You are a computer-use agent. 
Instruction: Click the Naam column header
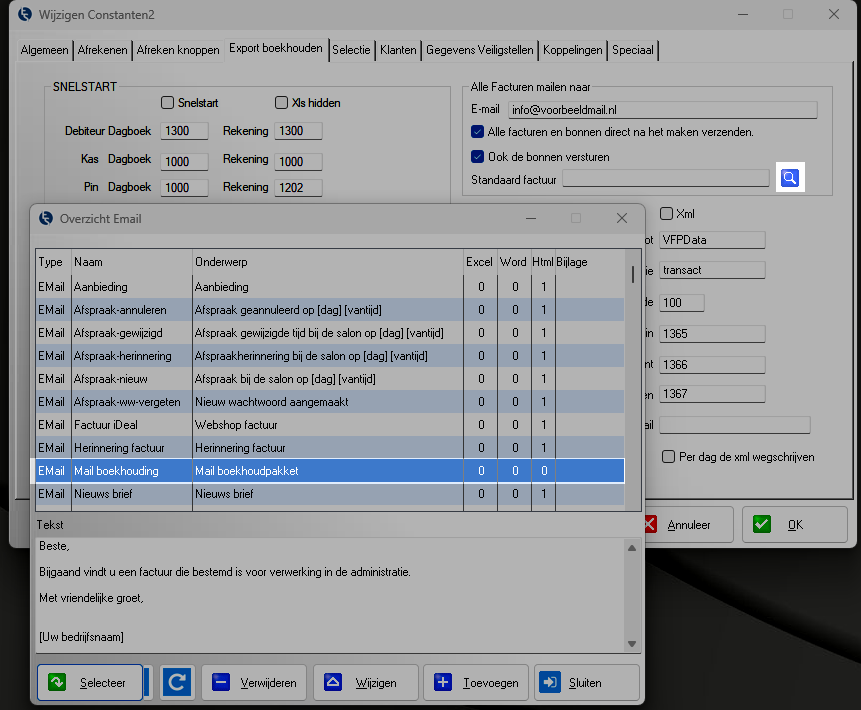[x=132, y=262]
